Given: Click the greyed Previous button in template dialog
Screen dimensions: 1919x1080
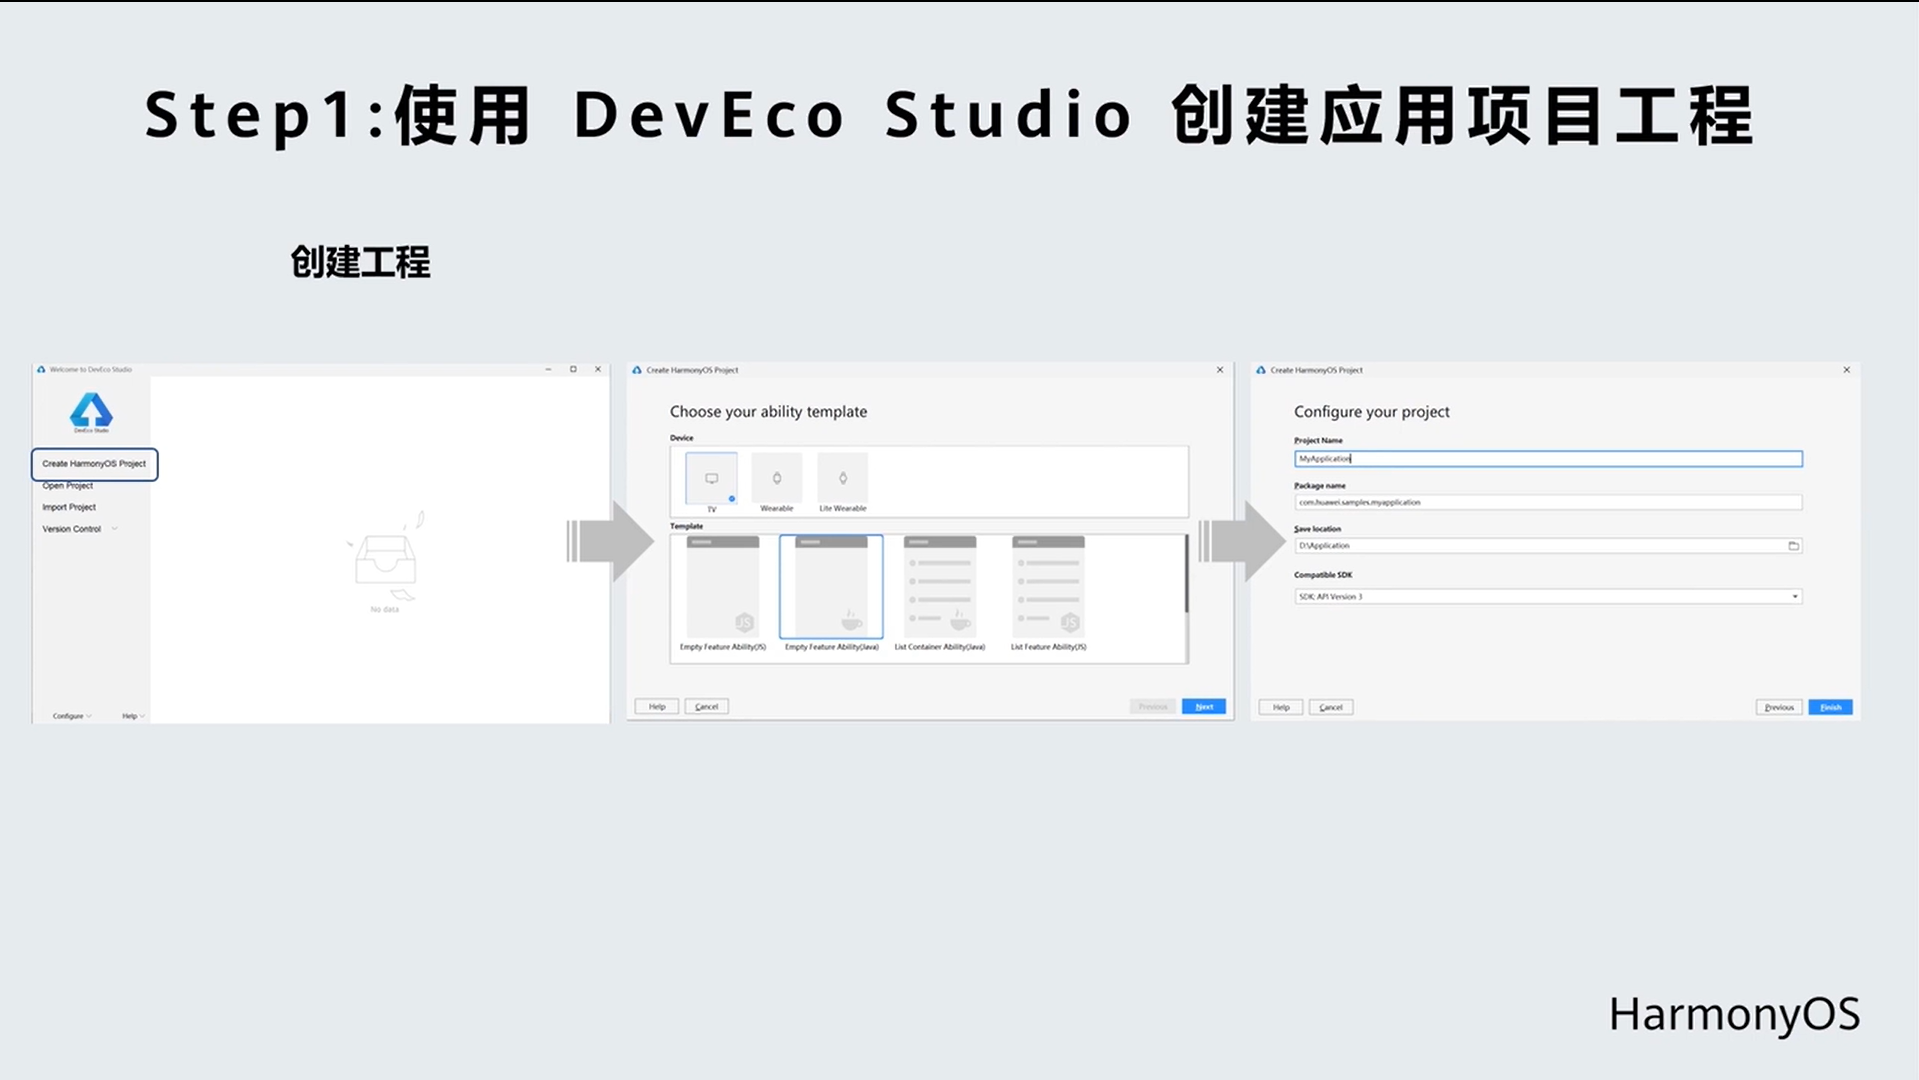Looking at the screenshot, I should (x=1153, y=707).
